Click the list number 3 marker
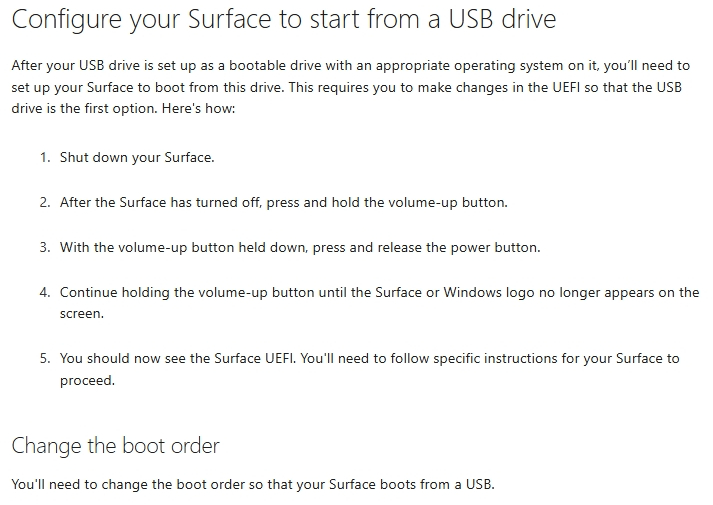This screenshot has height=505, width=713. 45,247
